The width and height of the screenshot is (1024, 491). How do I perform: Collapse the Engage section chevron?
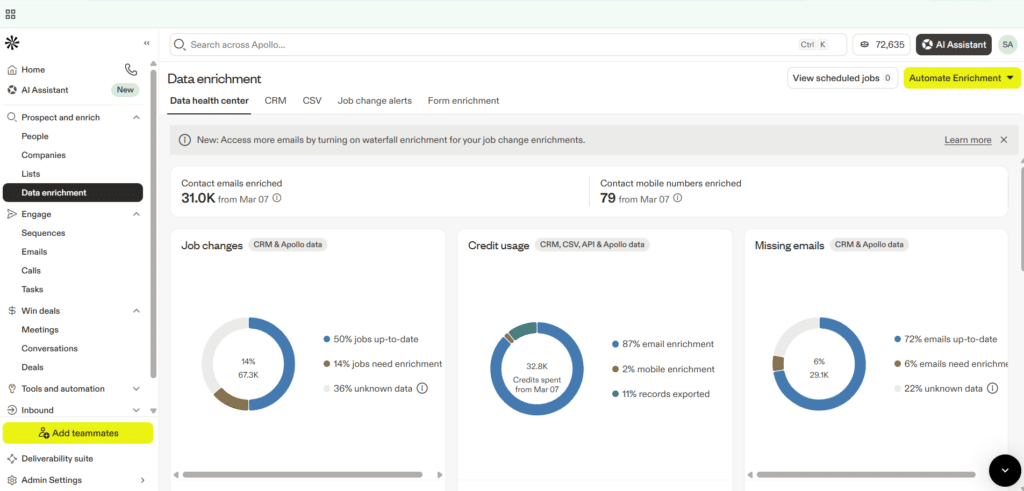(136, 214)
